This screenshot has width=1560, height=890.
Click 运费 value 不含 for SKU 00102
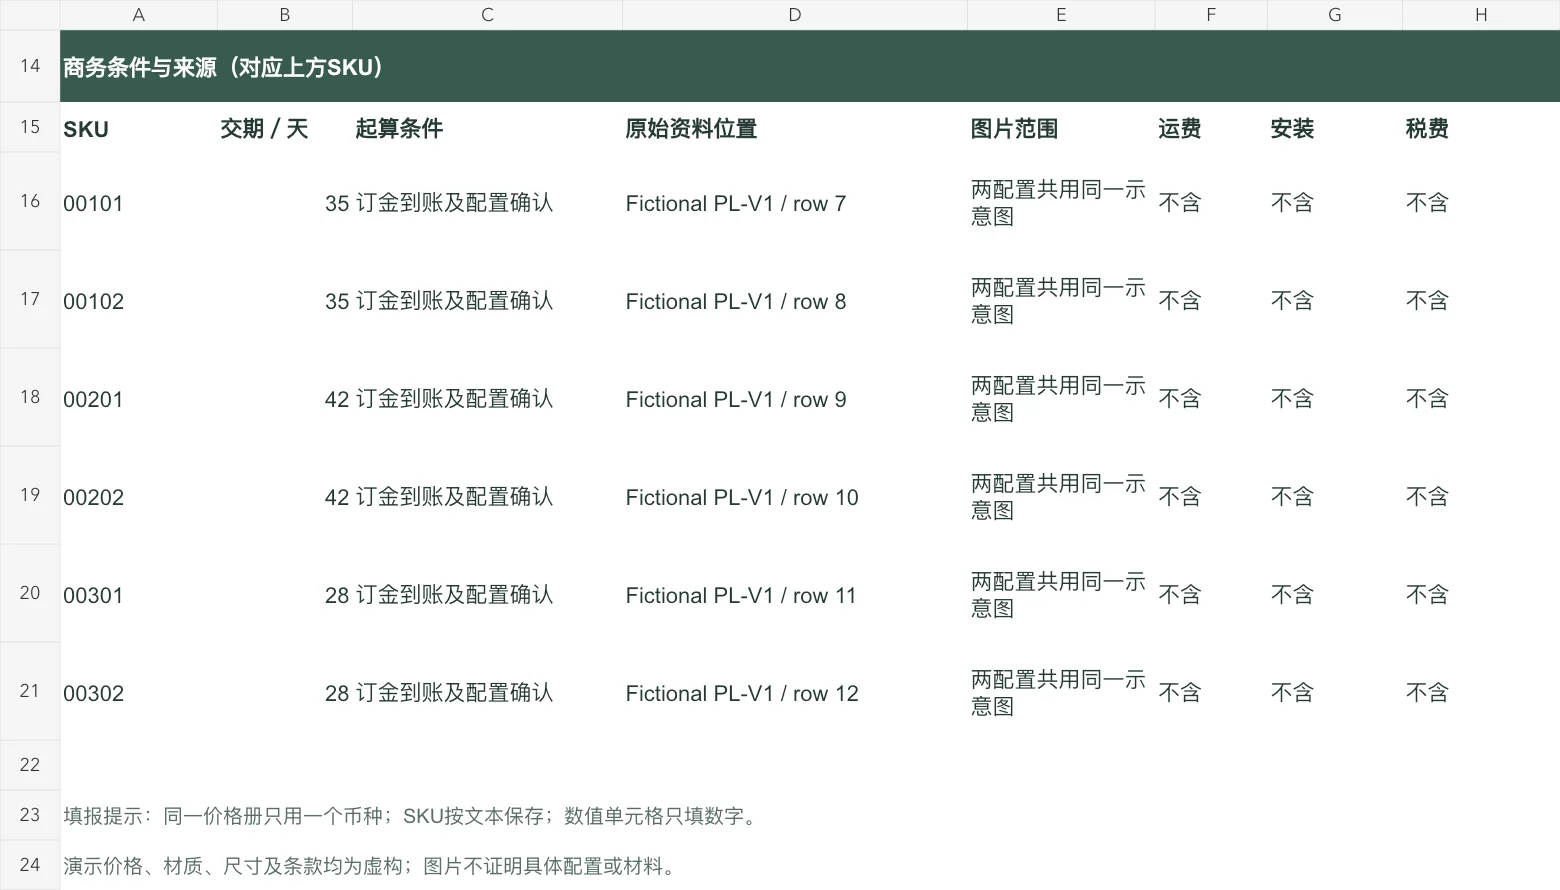[x=1210, y=300]
